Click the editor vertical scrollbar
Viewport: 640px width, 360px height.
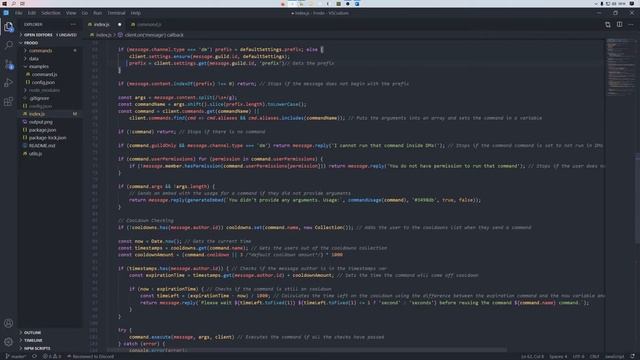pyautogui.click(x=637, y=197)
